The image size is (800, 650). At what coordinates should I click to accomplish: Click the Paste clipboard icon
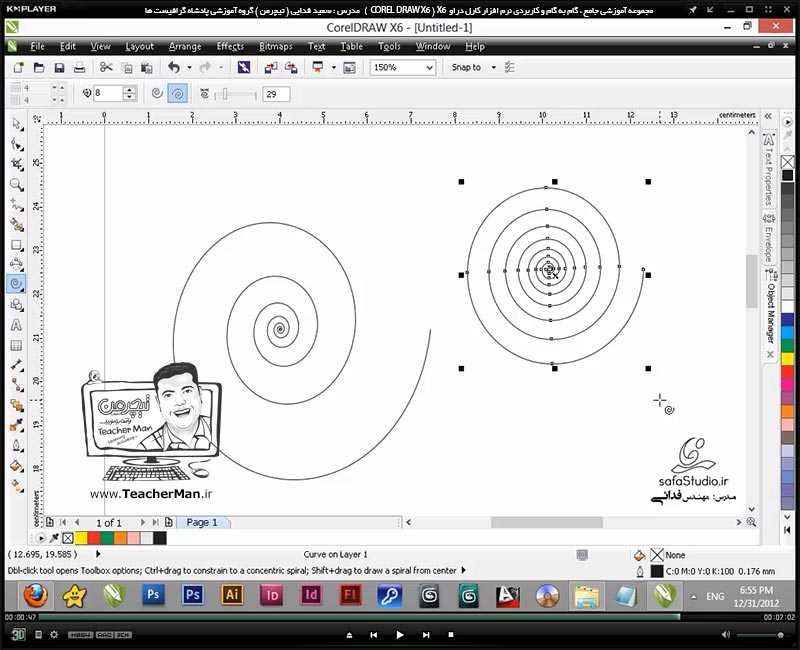(146, 67)
